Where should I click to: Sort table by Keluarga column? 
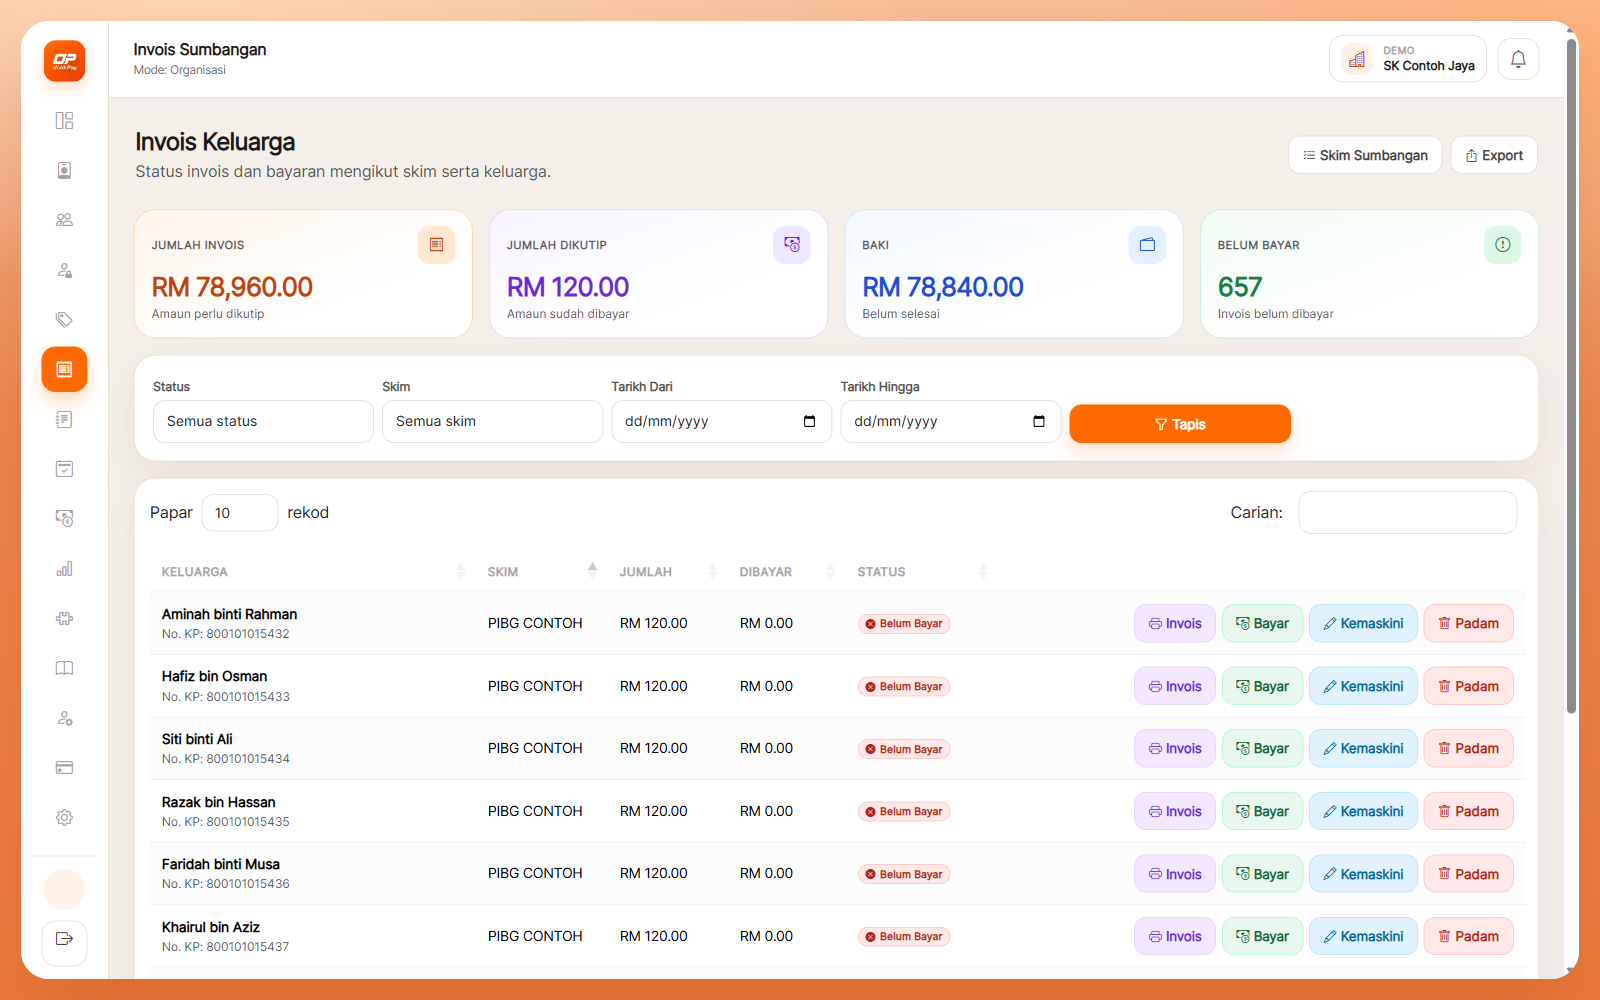point(313,572)
